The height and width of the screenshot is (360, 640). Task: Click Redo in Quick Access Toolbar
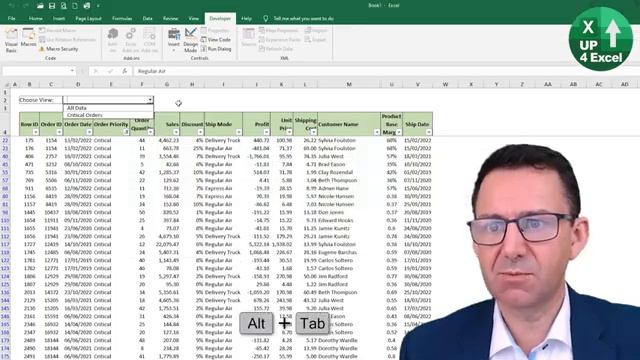click(x=24, y=6)
